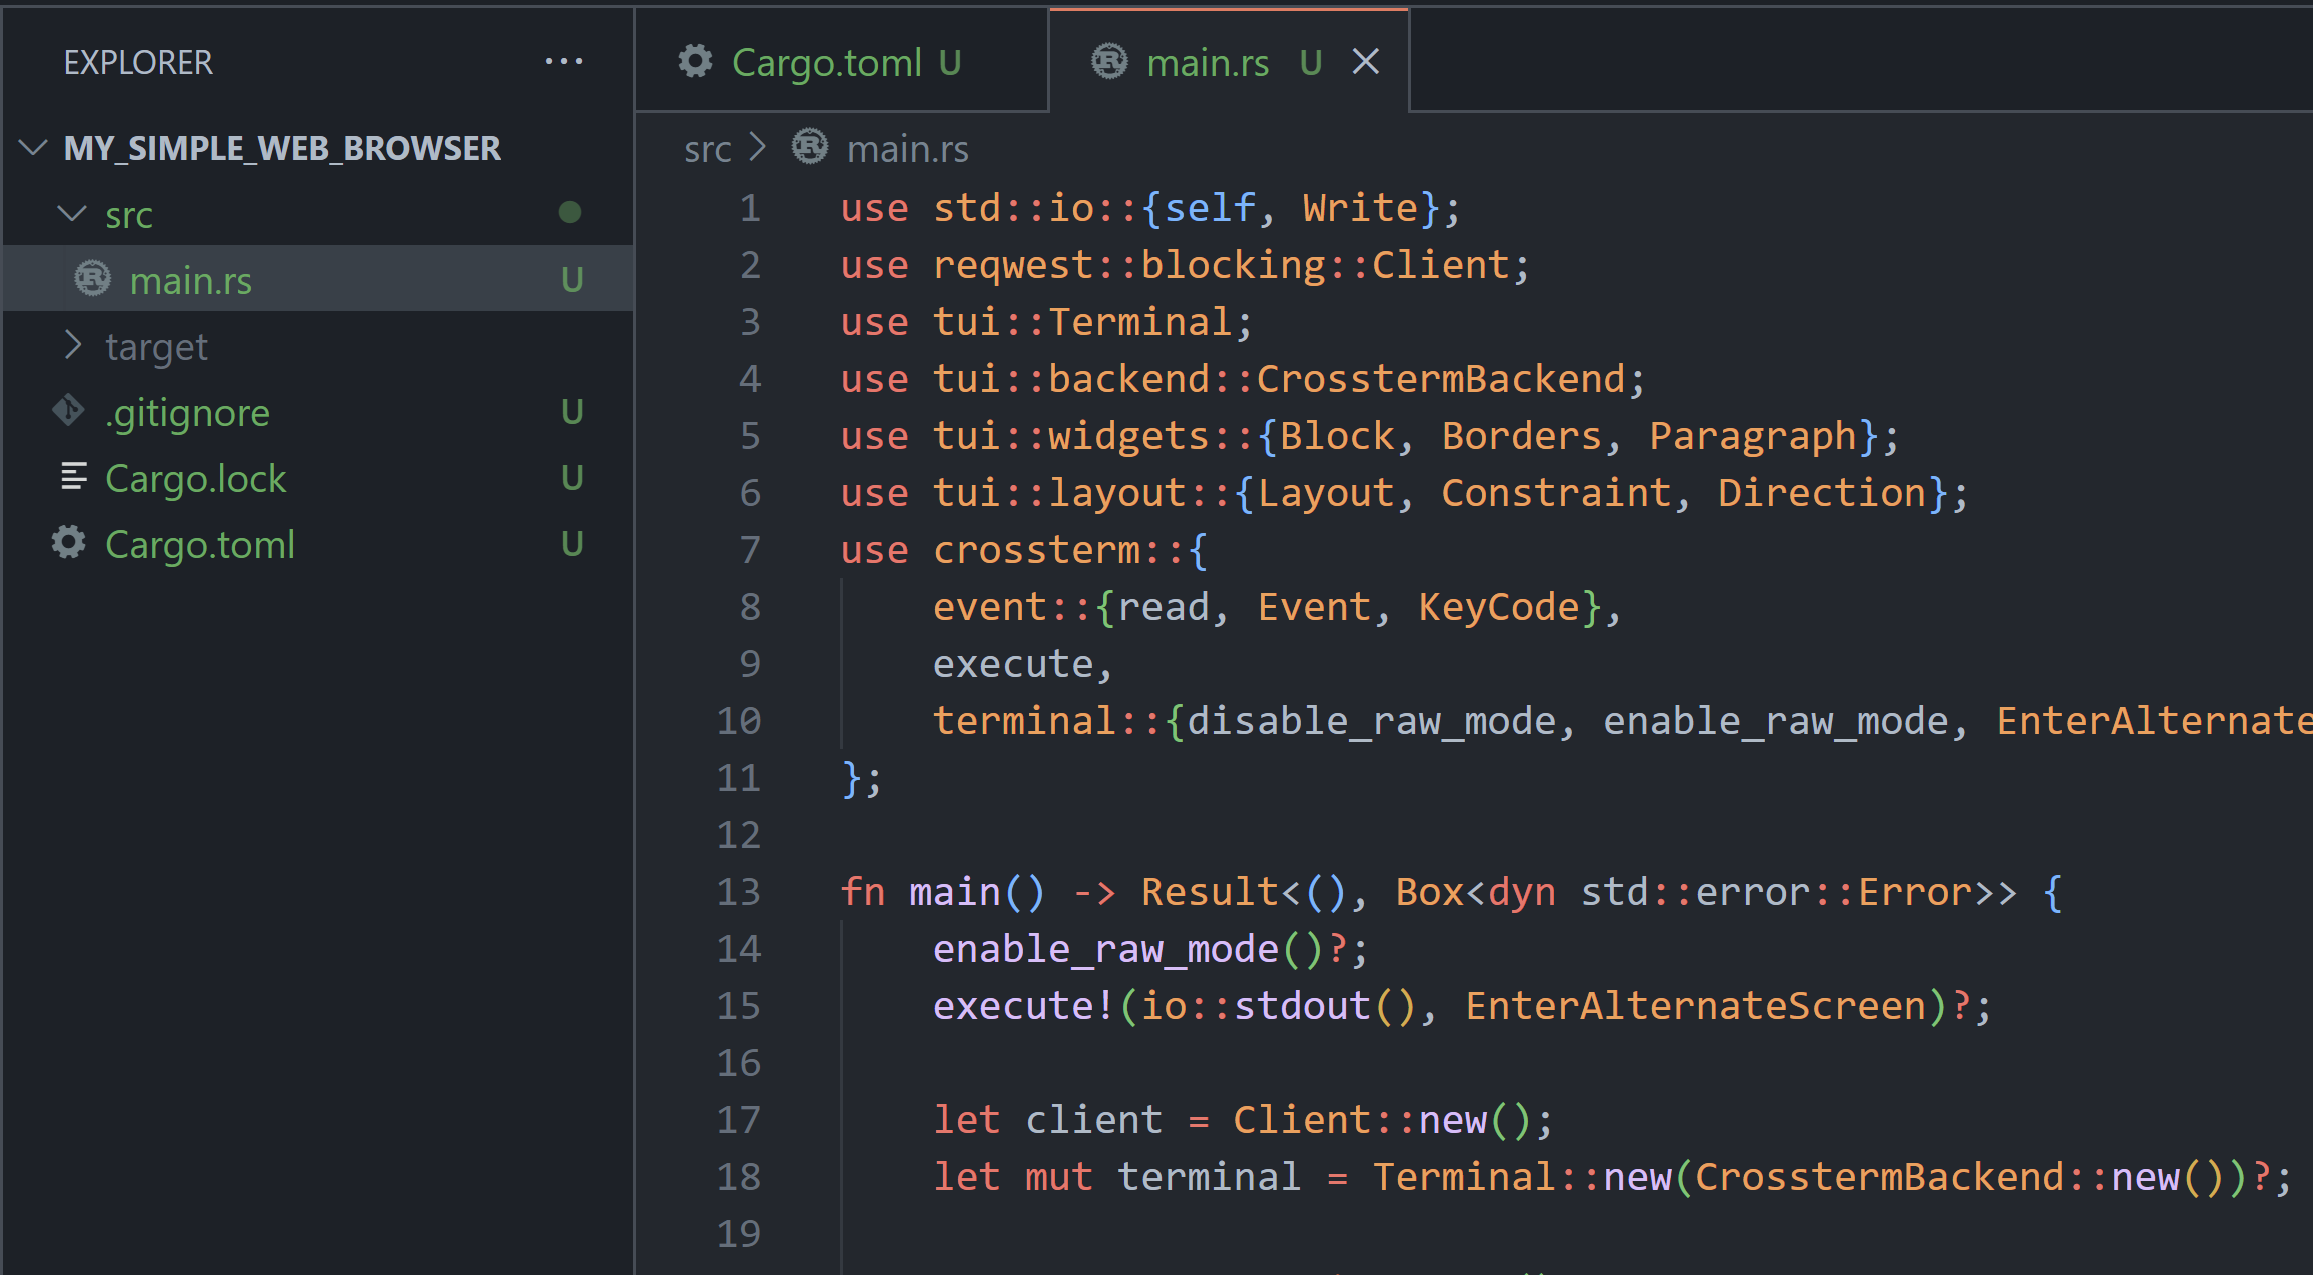Click U badge on Cargo.toml tab

(950, 62)
